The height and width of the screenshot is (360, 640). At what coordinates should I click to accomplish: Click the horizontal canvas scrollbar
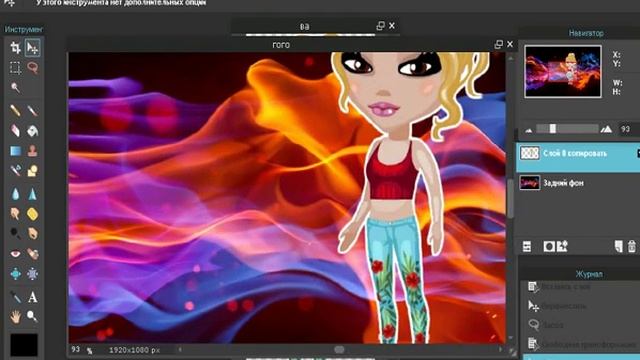(x=340, y=349)
